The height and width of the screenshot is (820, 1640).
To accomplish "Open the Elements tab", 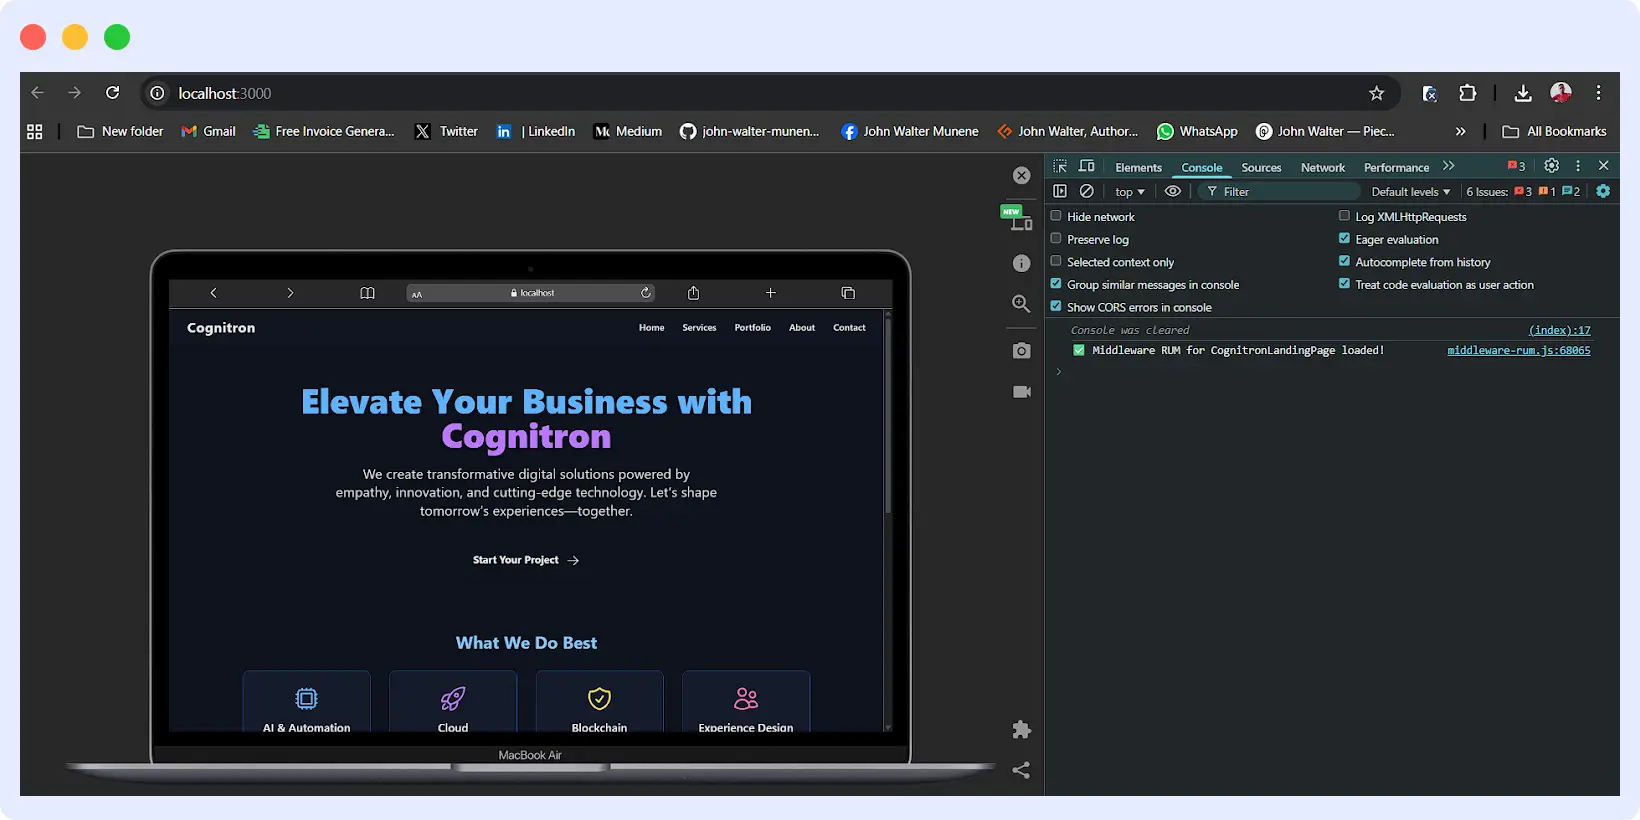I will pos(1138,168).
